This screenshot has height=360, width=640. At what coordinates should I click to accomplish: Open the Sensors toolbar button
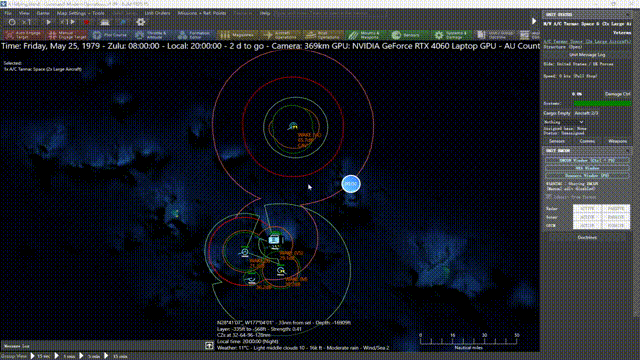point(409,35)
